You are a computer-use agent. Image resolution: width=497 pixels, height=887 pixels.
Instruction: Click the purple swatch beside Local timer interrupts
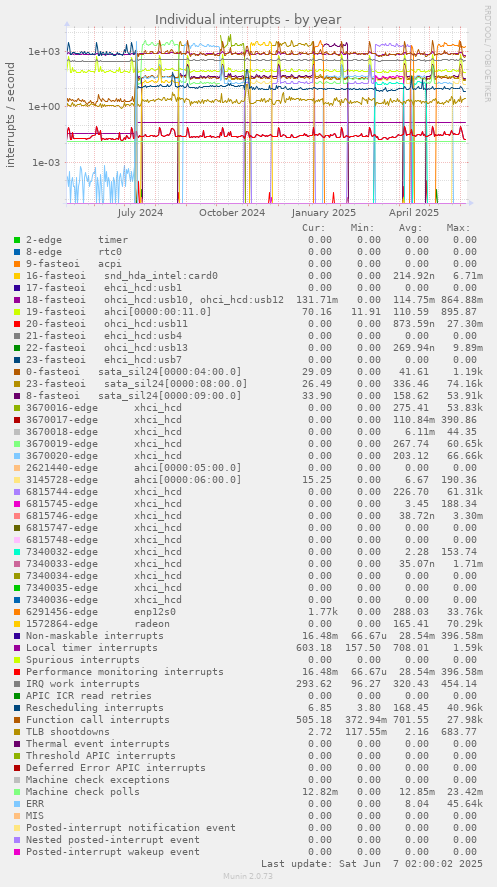pos(17,648)
